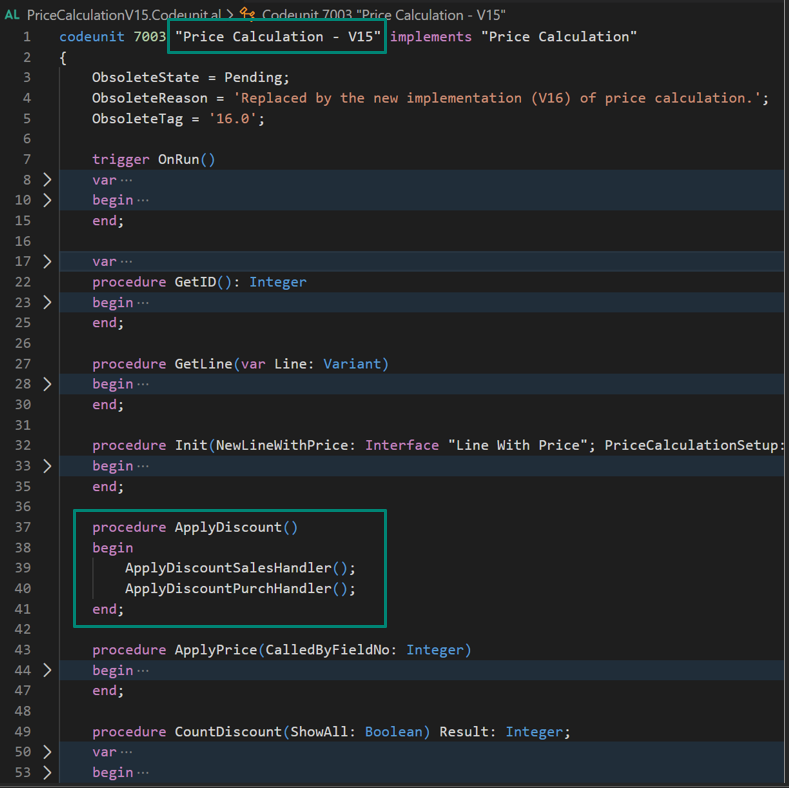Click the Init procedure name
The image size is (789, 788).
(x=191, y=445)
